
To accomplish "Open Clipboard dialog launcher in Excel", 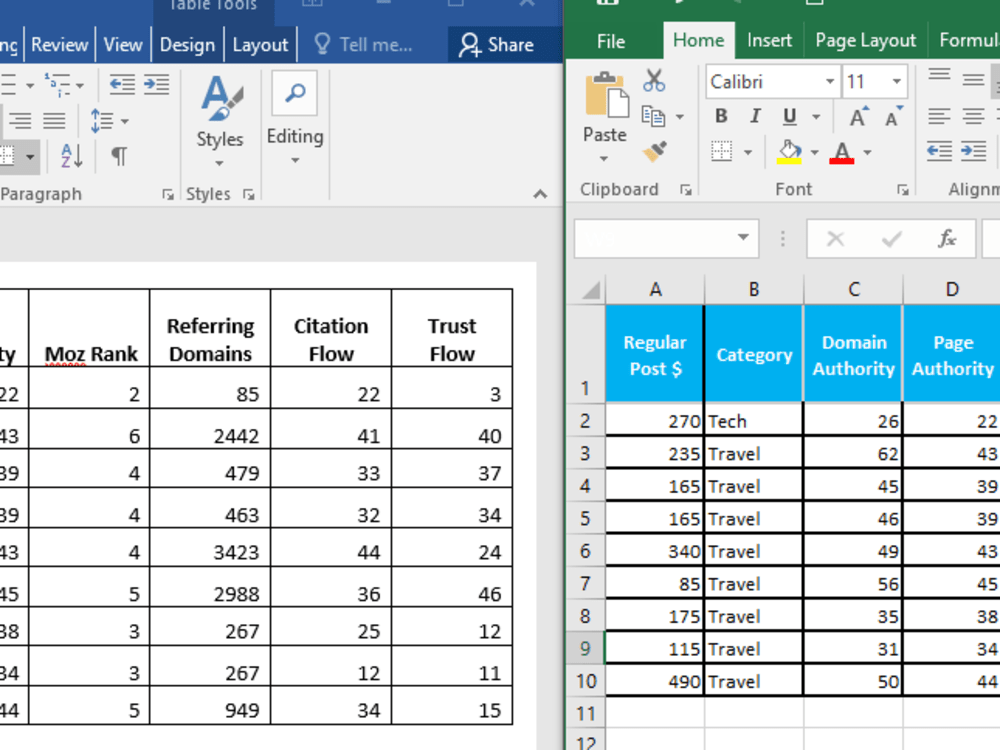I will (686, 189).
